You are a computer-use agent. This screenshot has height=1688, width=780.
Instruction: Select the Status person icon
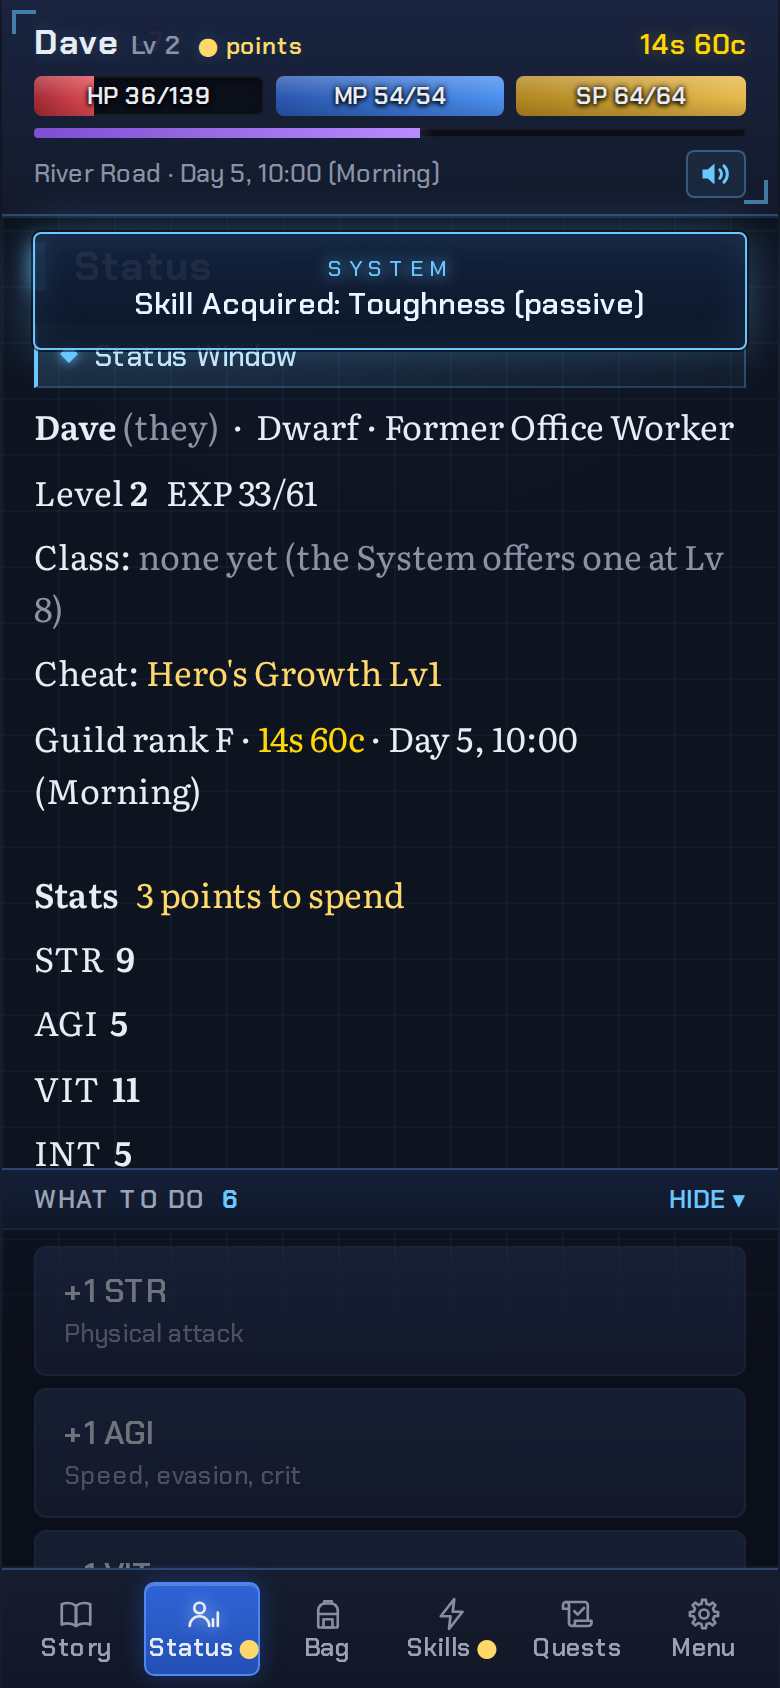(x=203, y=1614)
